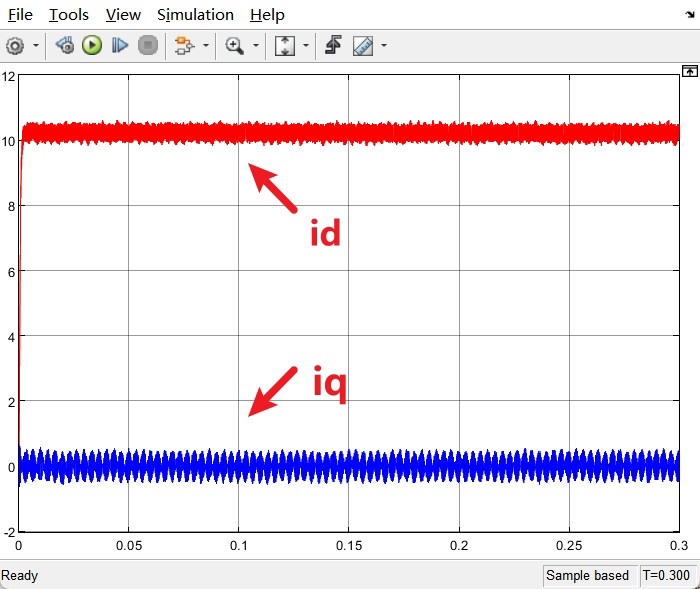The width and height of the screenshot is (700, 589).
Task: Click the maximize axes icon above plot
Action: tap(690, 71)
